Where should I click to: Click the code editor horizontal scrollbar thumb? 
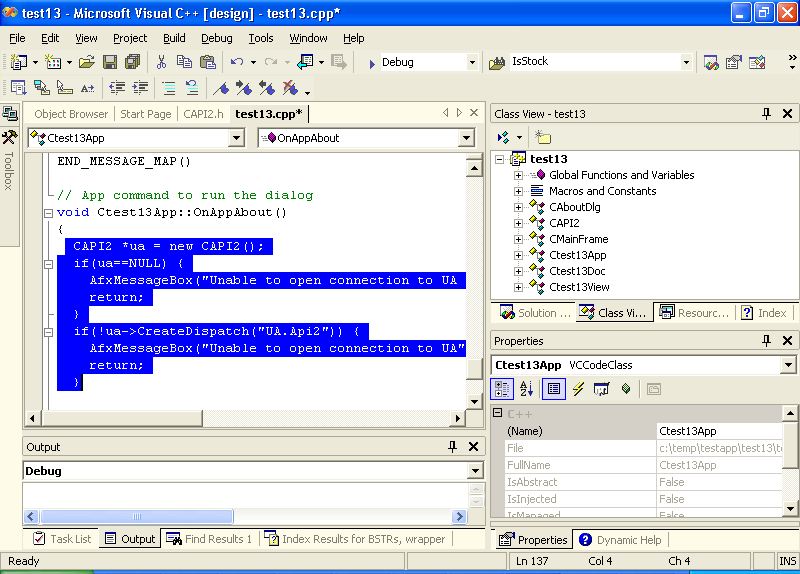tap(122, 418)
